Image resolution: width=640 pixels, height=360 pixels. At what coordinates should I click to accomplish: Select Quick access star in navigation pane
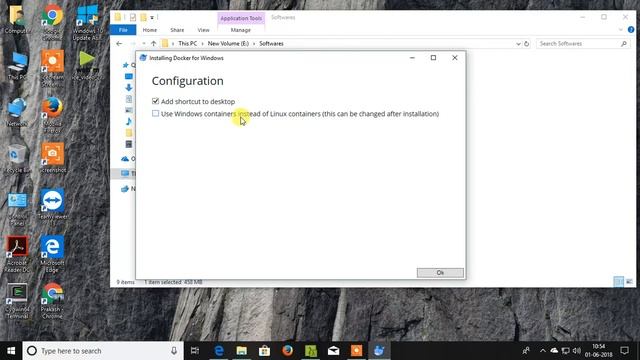click(x=126, y=65)
